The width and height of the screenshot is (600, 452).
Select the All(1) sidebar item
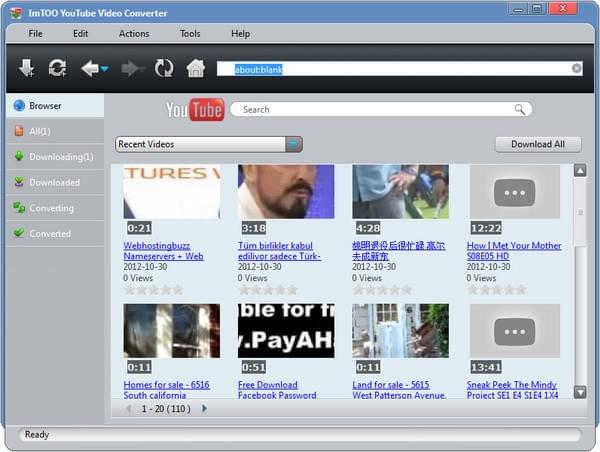click(x=55, y=131)
